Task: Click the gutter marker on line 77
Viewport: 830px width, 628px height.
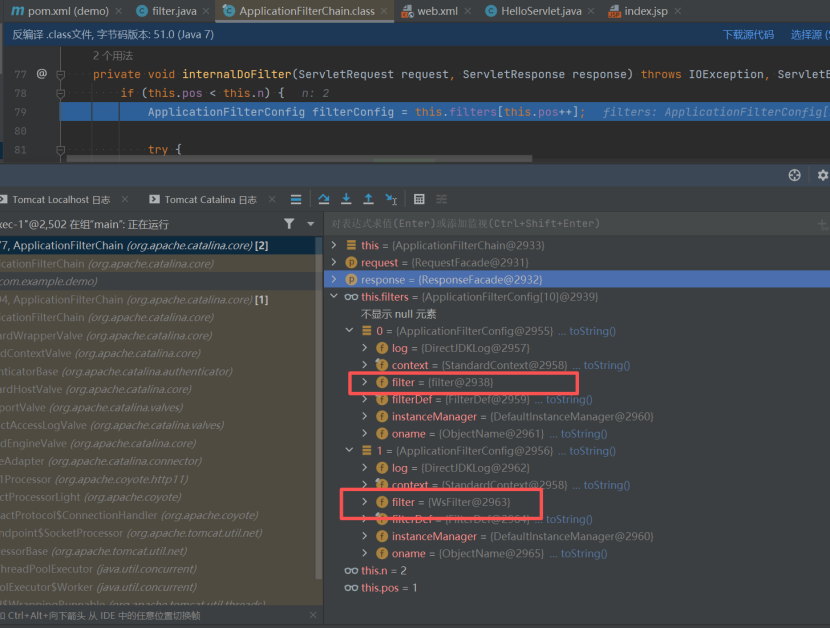Action: click(41, 74)
